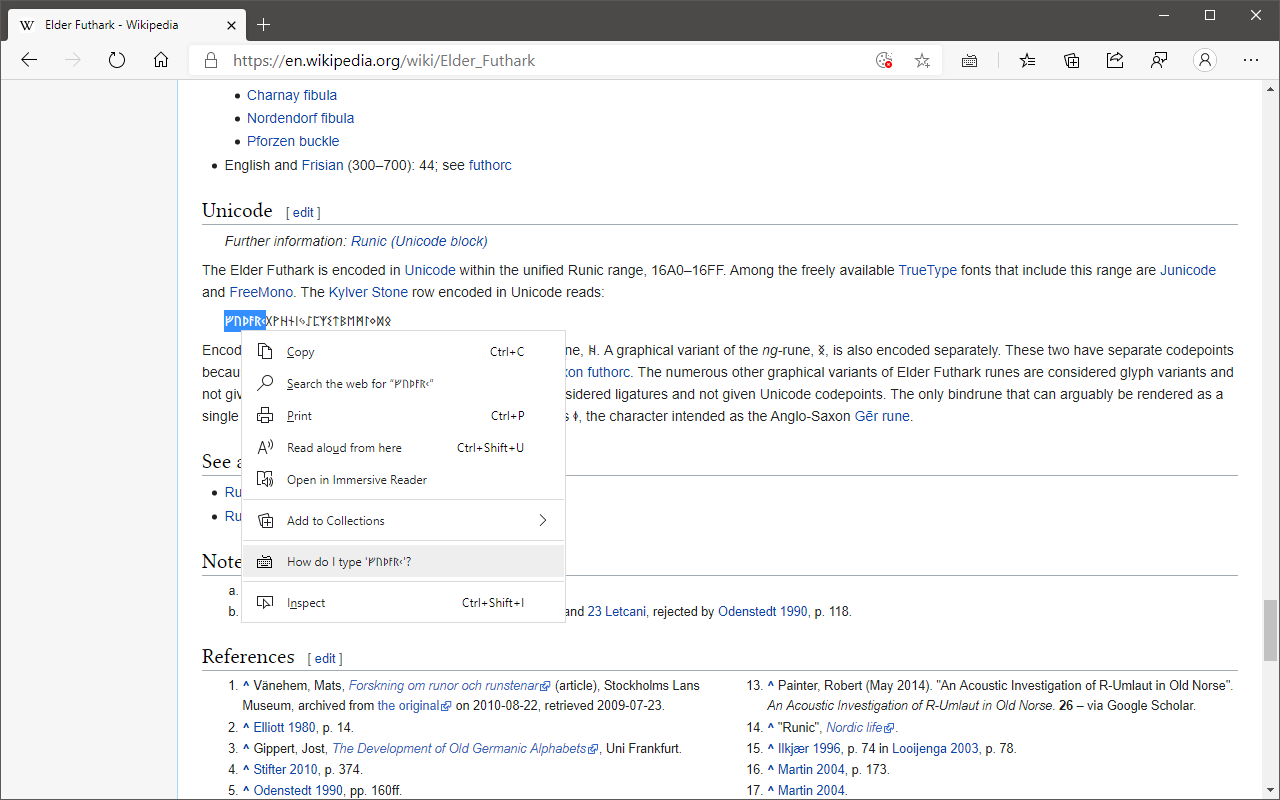Click the keyboard icon in the browser toolbar
The image size is (1280, 800).
[969, 60]
